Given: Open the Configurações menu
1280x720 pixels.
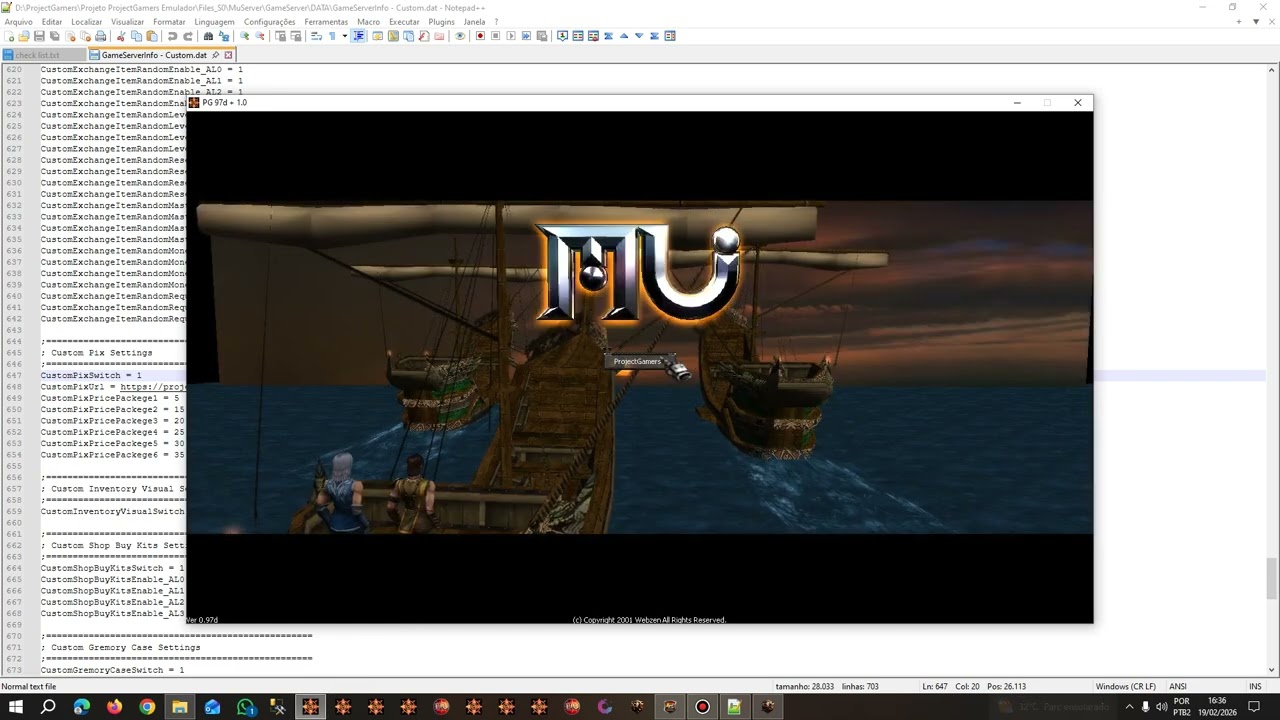Looking at the screenshot, I should point(269,21).
